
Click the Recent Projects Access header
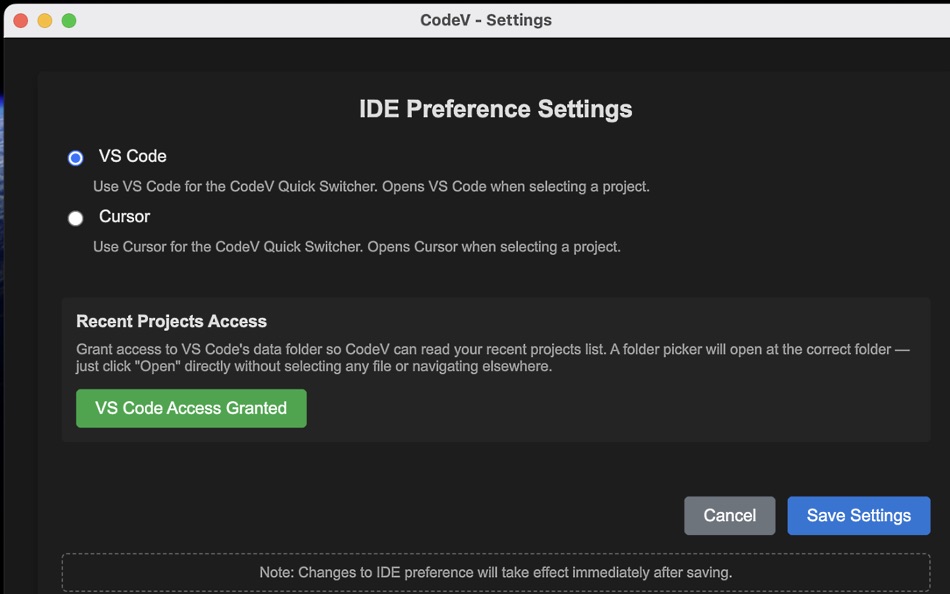point(171,321)
